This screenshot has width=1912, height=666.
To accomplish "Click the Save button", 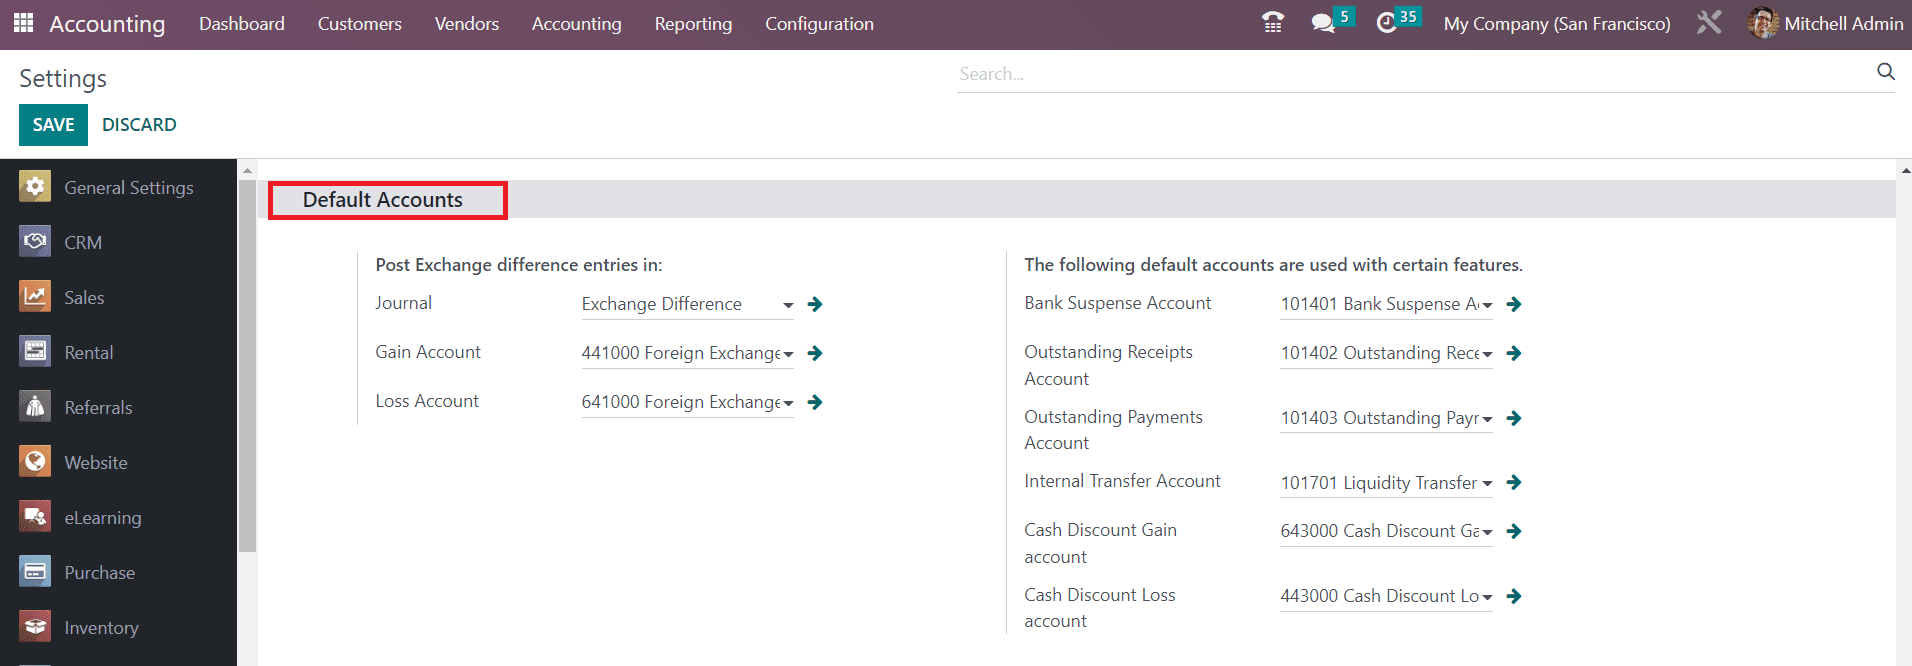I will 53,125.
